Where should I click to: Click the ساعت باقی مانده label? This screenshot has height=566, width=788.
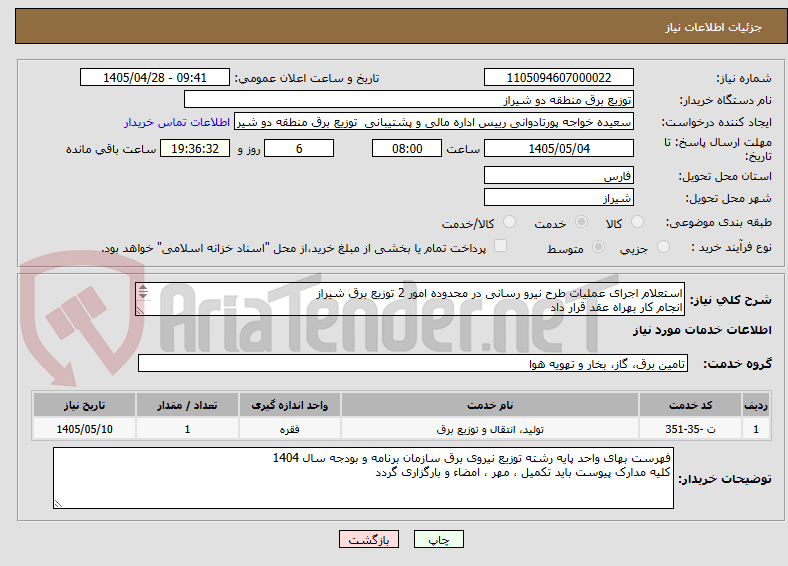click(x=111, y=149)
